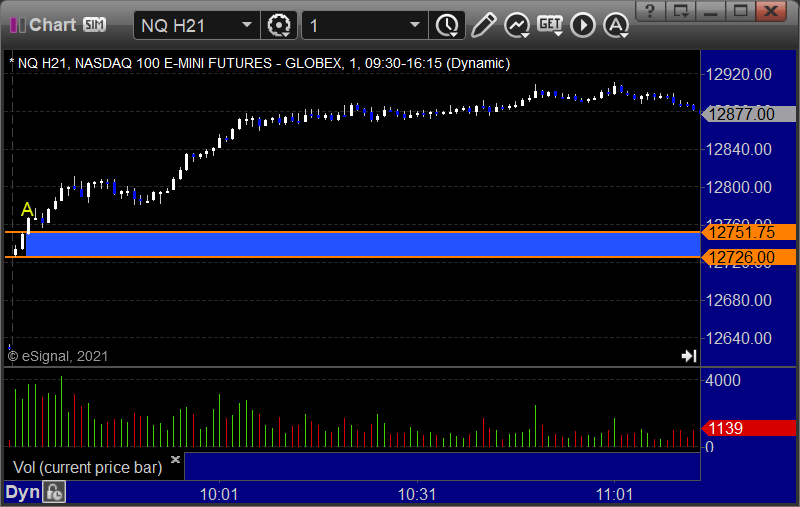The image size is (800, 507).
Task: Select the pencil drawing tools icon
Action: pos(483,25)
